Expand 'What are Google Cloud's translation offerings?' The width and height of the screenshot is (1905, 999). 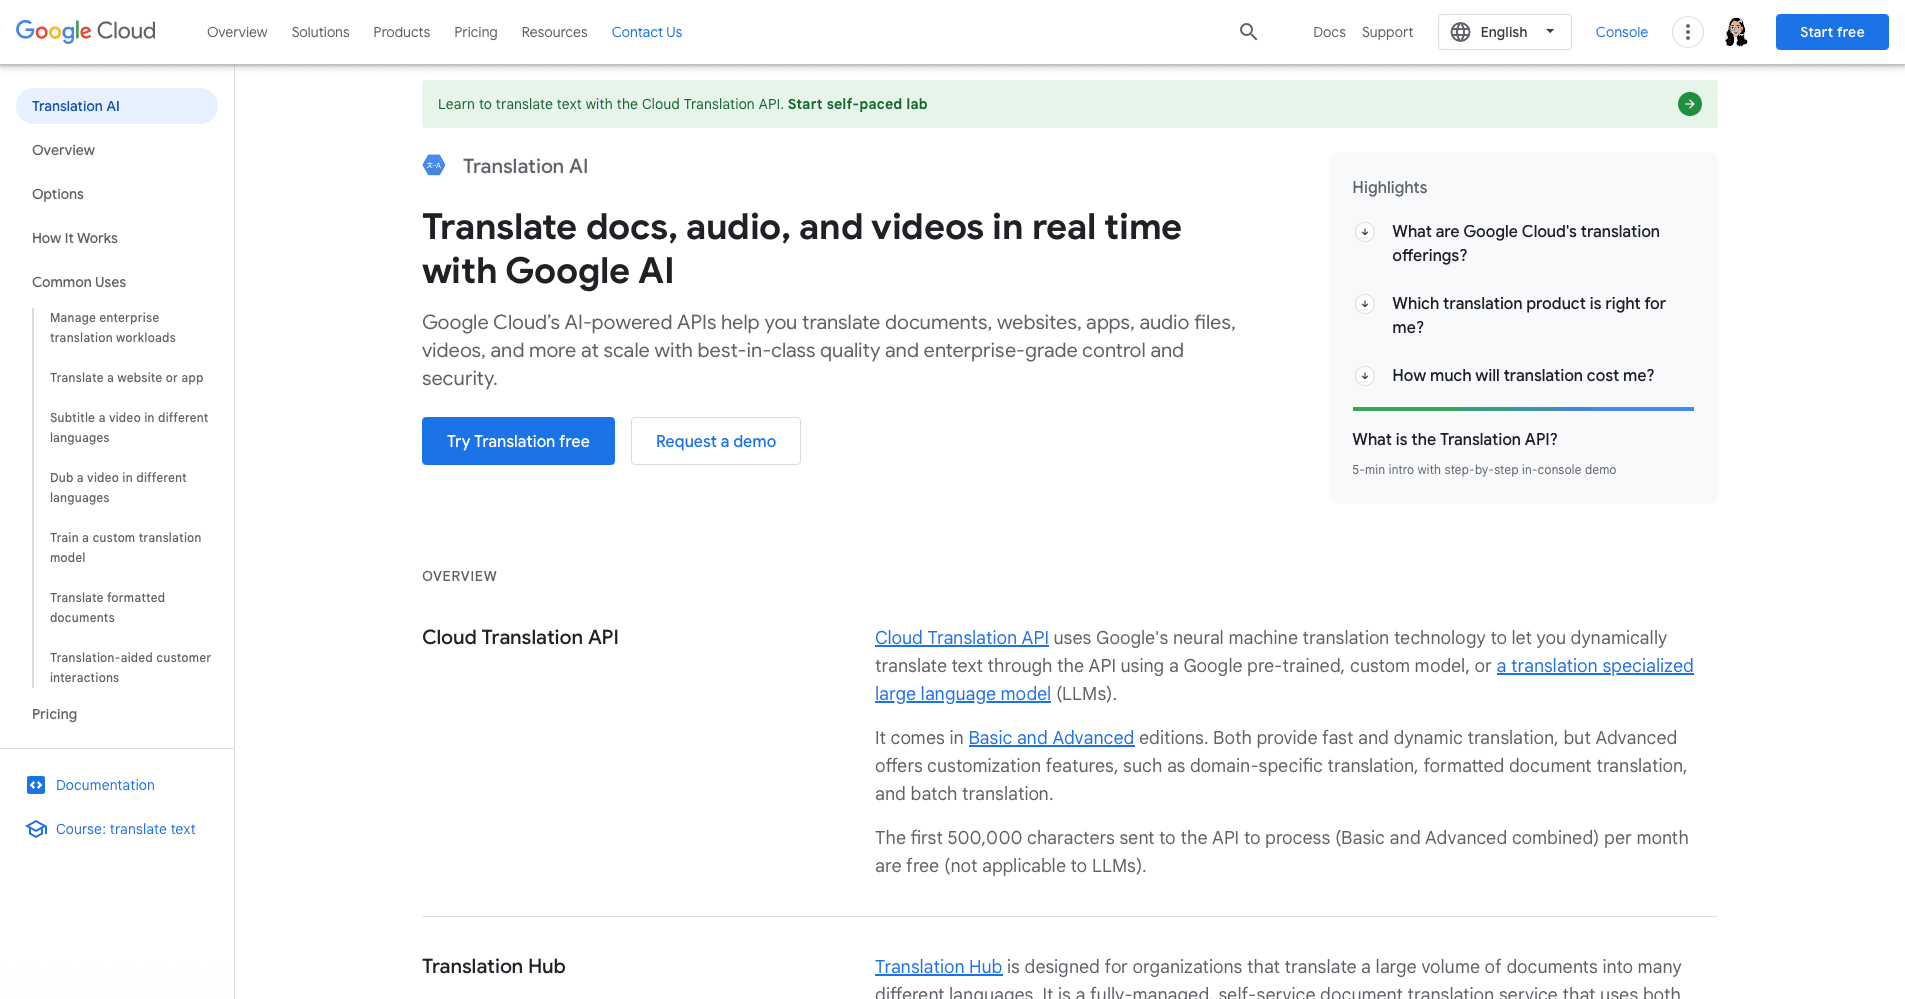point(1364,231)
